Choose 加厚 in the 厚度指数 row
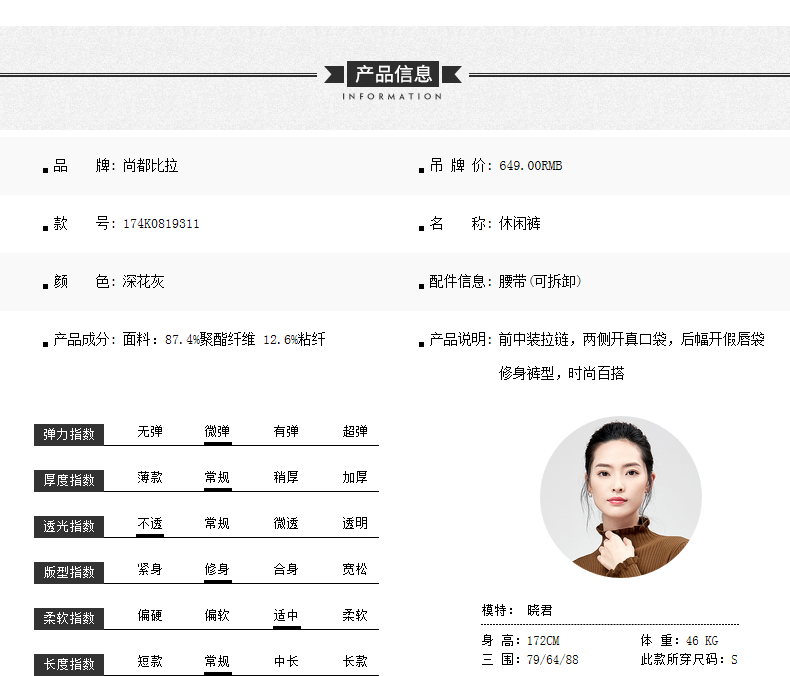This screenshot has height=676, width=790. point(355,478)
